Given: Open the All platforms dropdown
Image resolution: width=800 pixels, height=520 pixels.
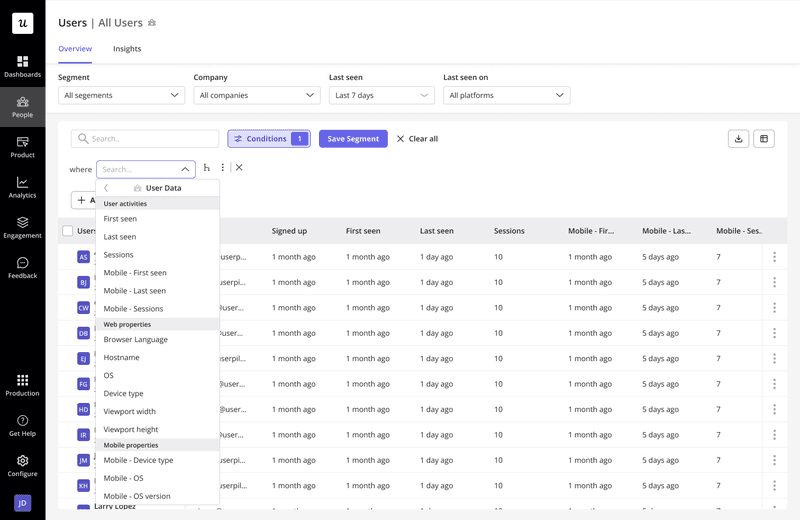Looking at the screenshot, I should tap(506, 95).
